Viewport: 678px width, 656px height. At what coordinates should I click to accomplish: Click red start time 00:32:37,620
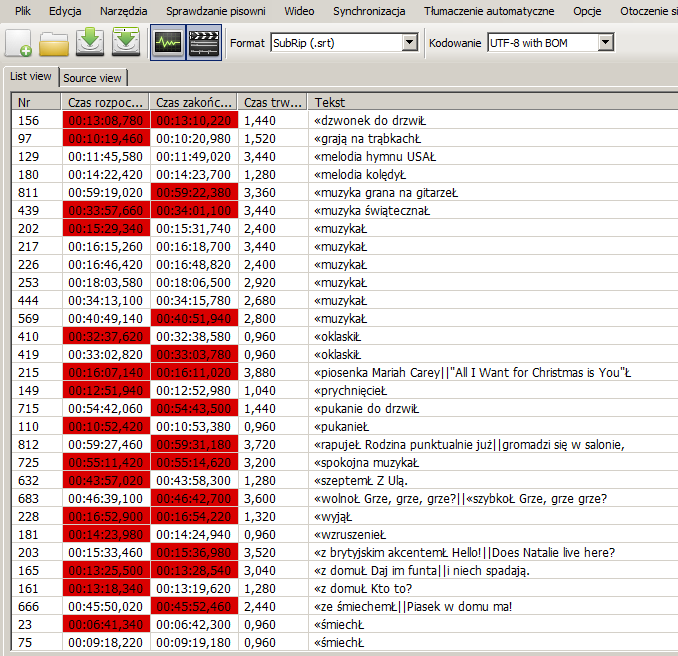pyautogui.click(x=106, y=337)
